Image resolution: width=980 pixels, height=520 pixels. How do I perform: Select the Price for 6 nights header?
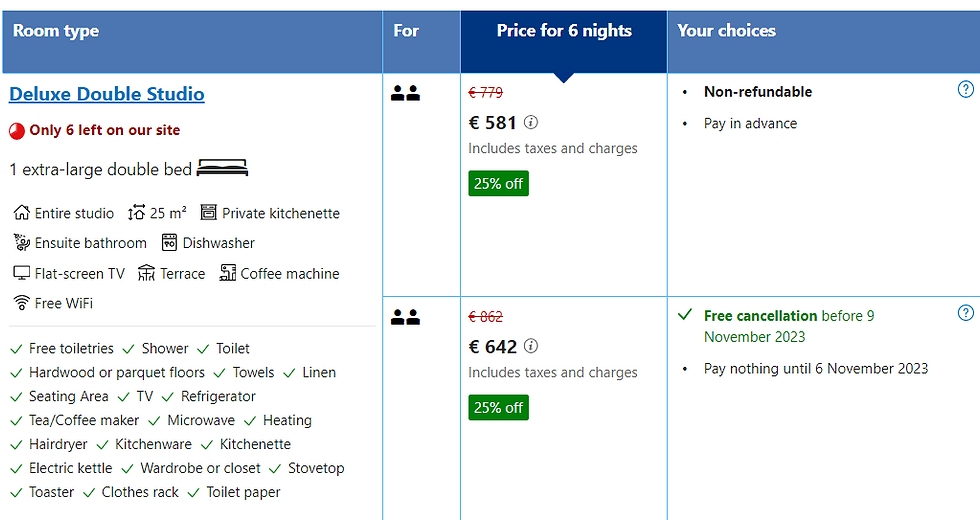pyautogui.click(x=564, y=31)
